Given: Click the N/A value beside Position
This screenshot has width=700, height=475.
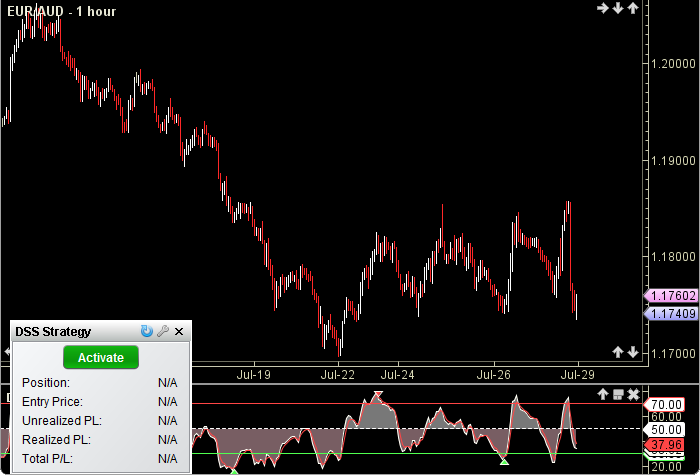Looking at the screenshot, I should pos(168,383).
